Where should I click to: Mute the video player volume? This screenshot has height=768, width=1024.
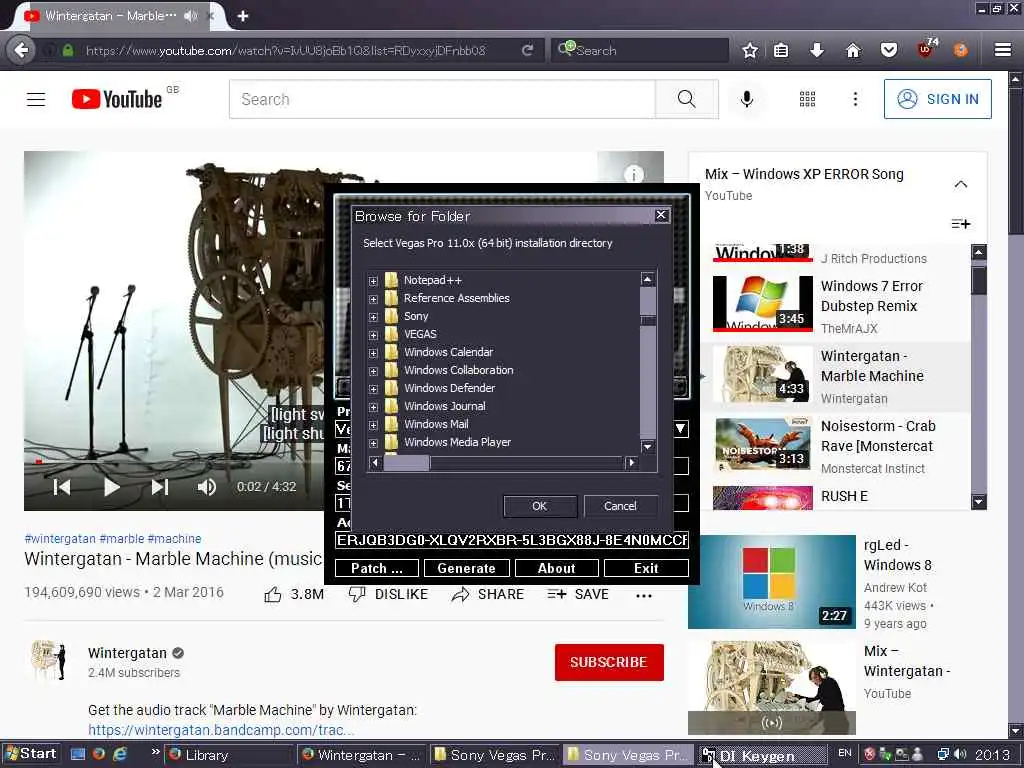tap(206, 487)
